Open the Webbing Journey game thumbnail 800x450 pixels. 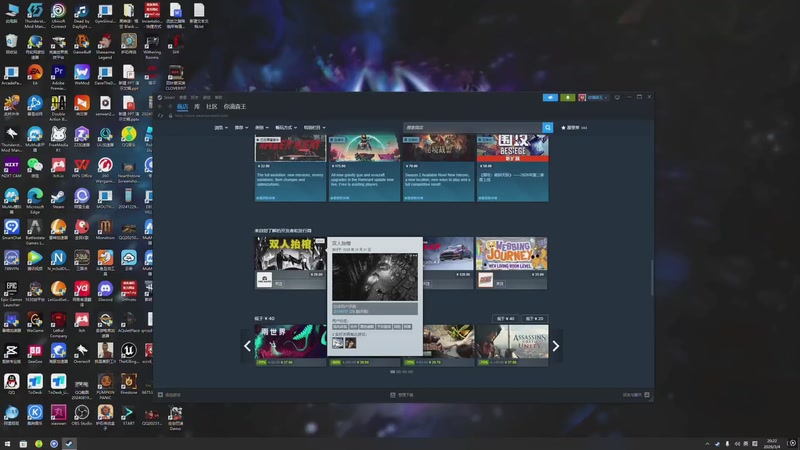(511, 254)
